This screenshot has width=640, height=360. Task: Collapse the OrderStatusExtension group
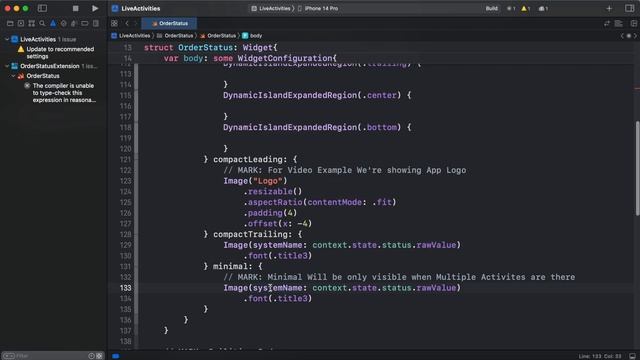point(7,66)
